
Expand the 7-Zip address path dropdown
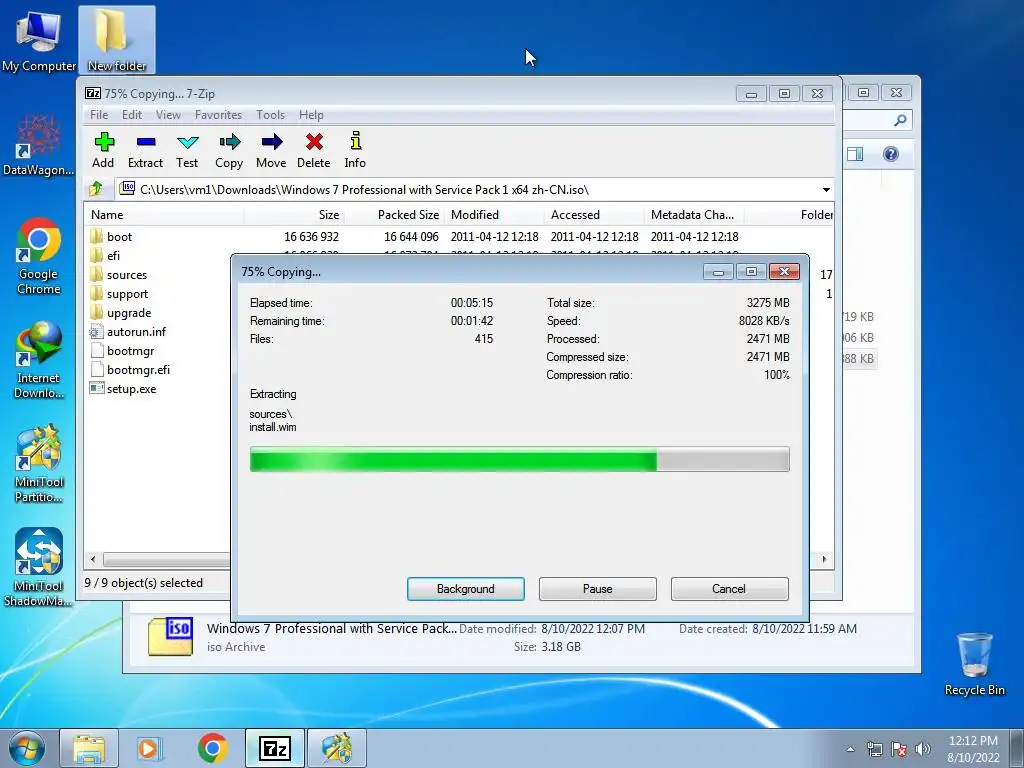[x=826, y=190]
